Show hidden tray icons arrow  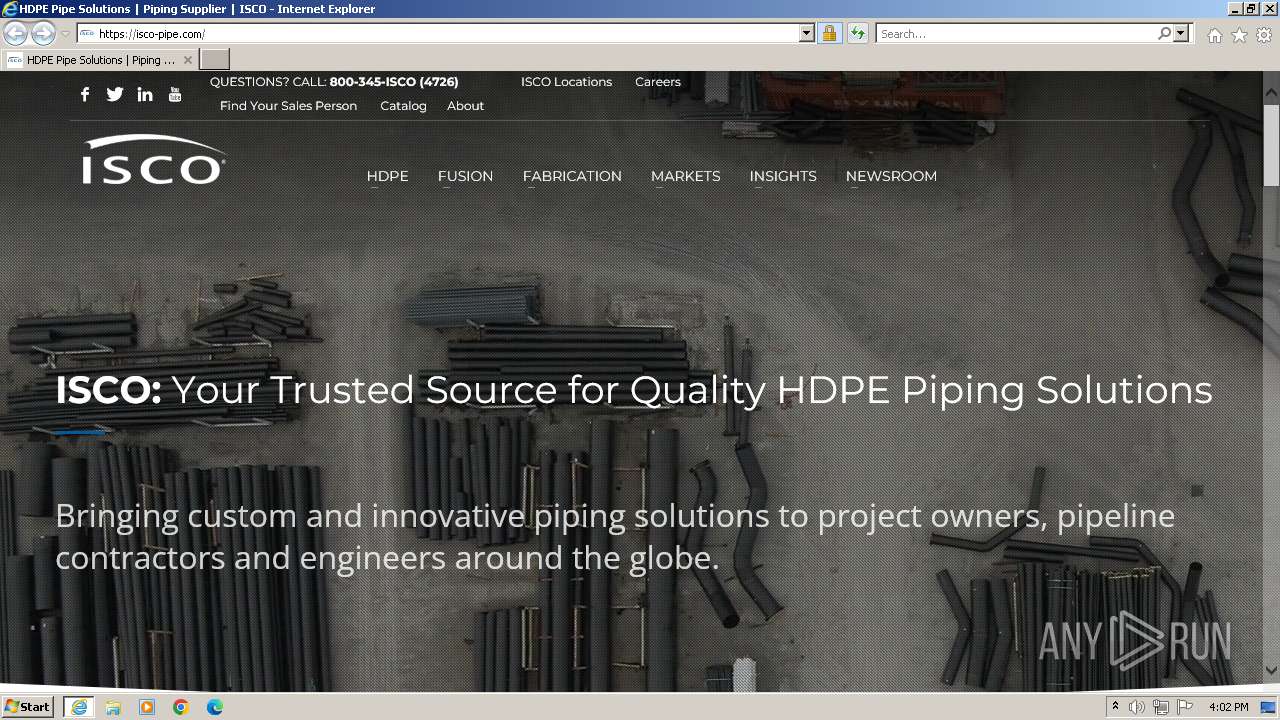pyautogui.click(x=1115, y=707)
